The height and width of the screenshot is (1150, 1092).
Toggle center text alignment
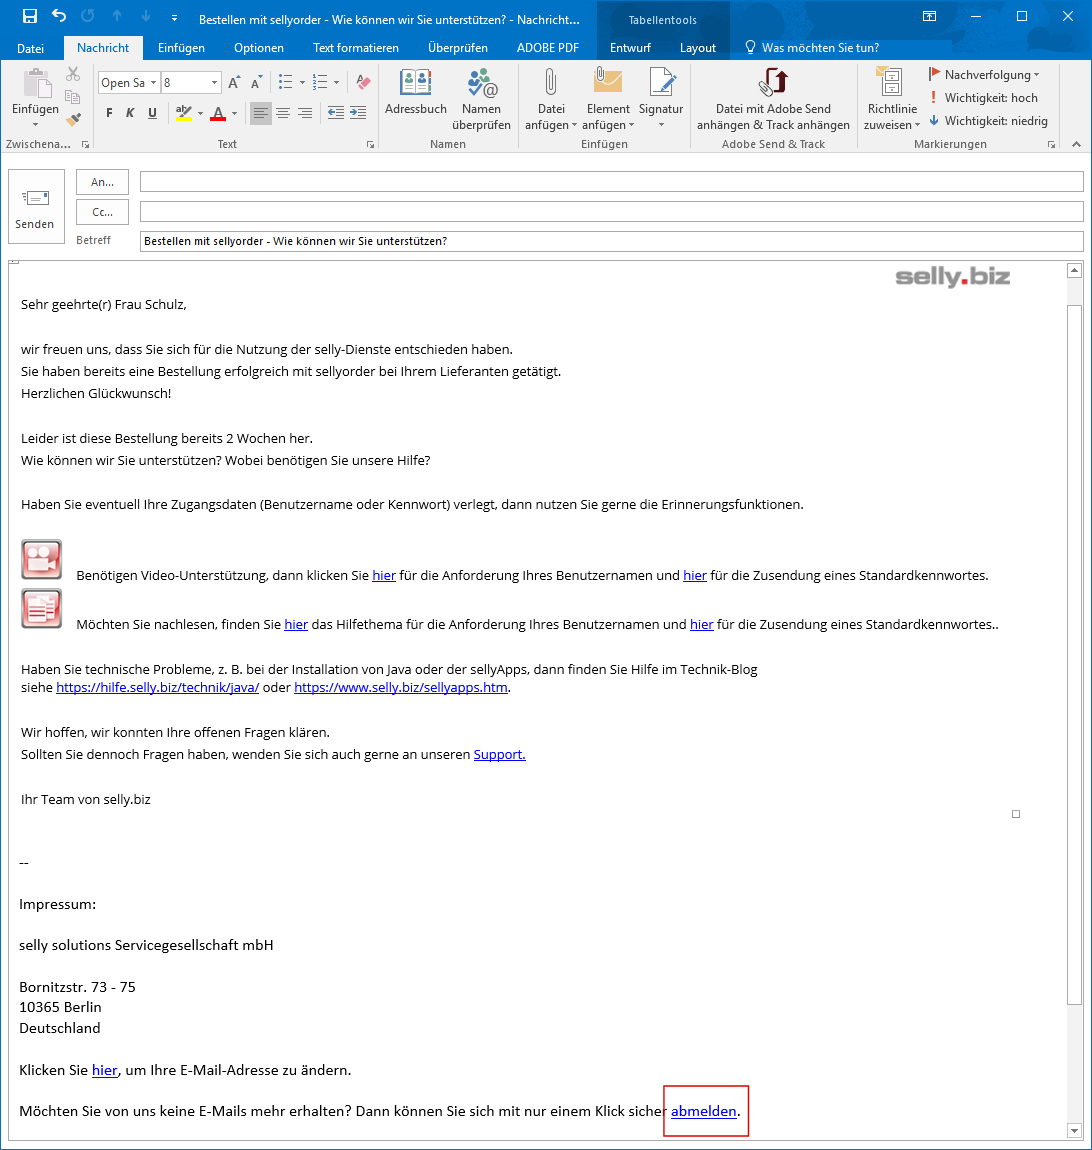283,113
